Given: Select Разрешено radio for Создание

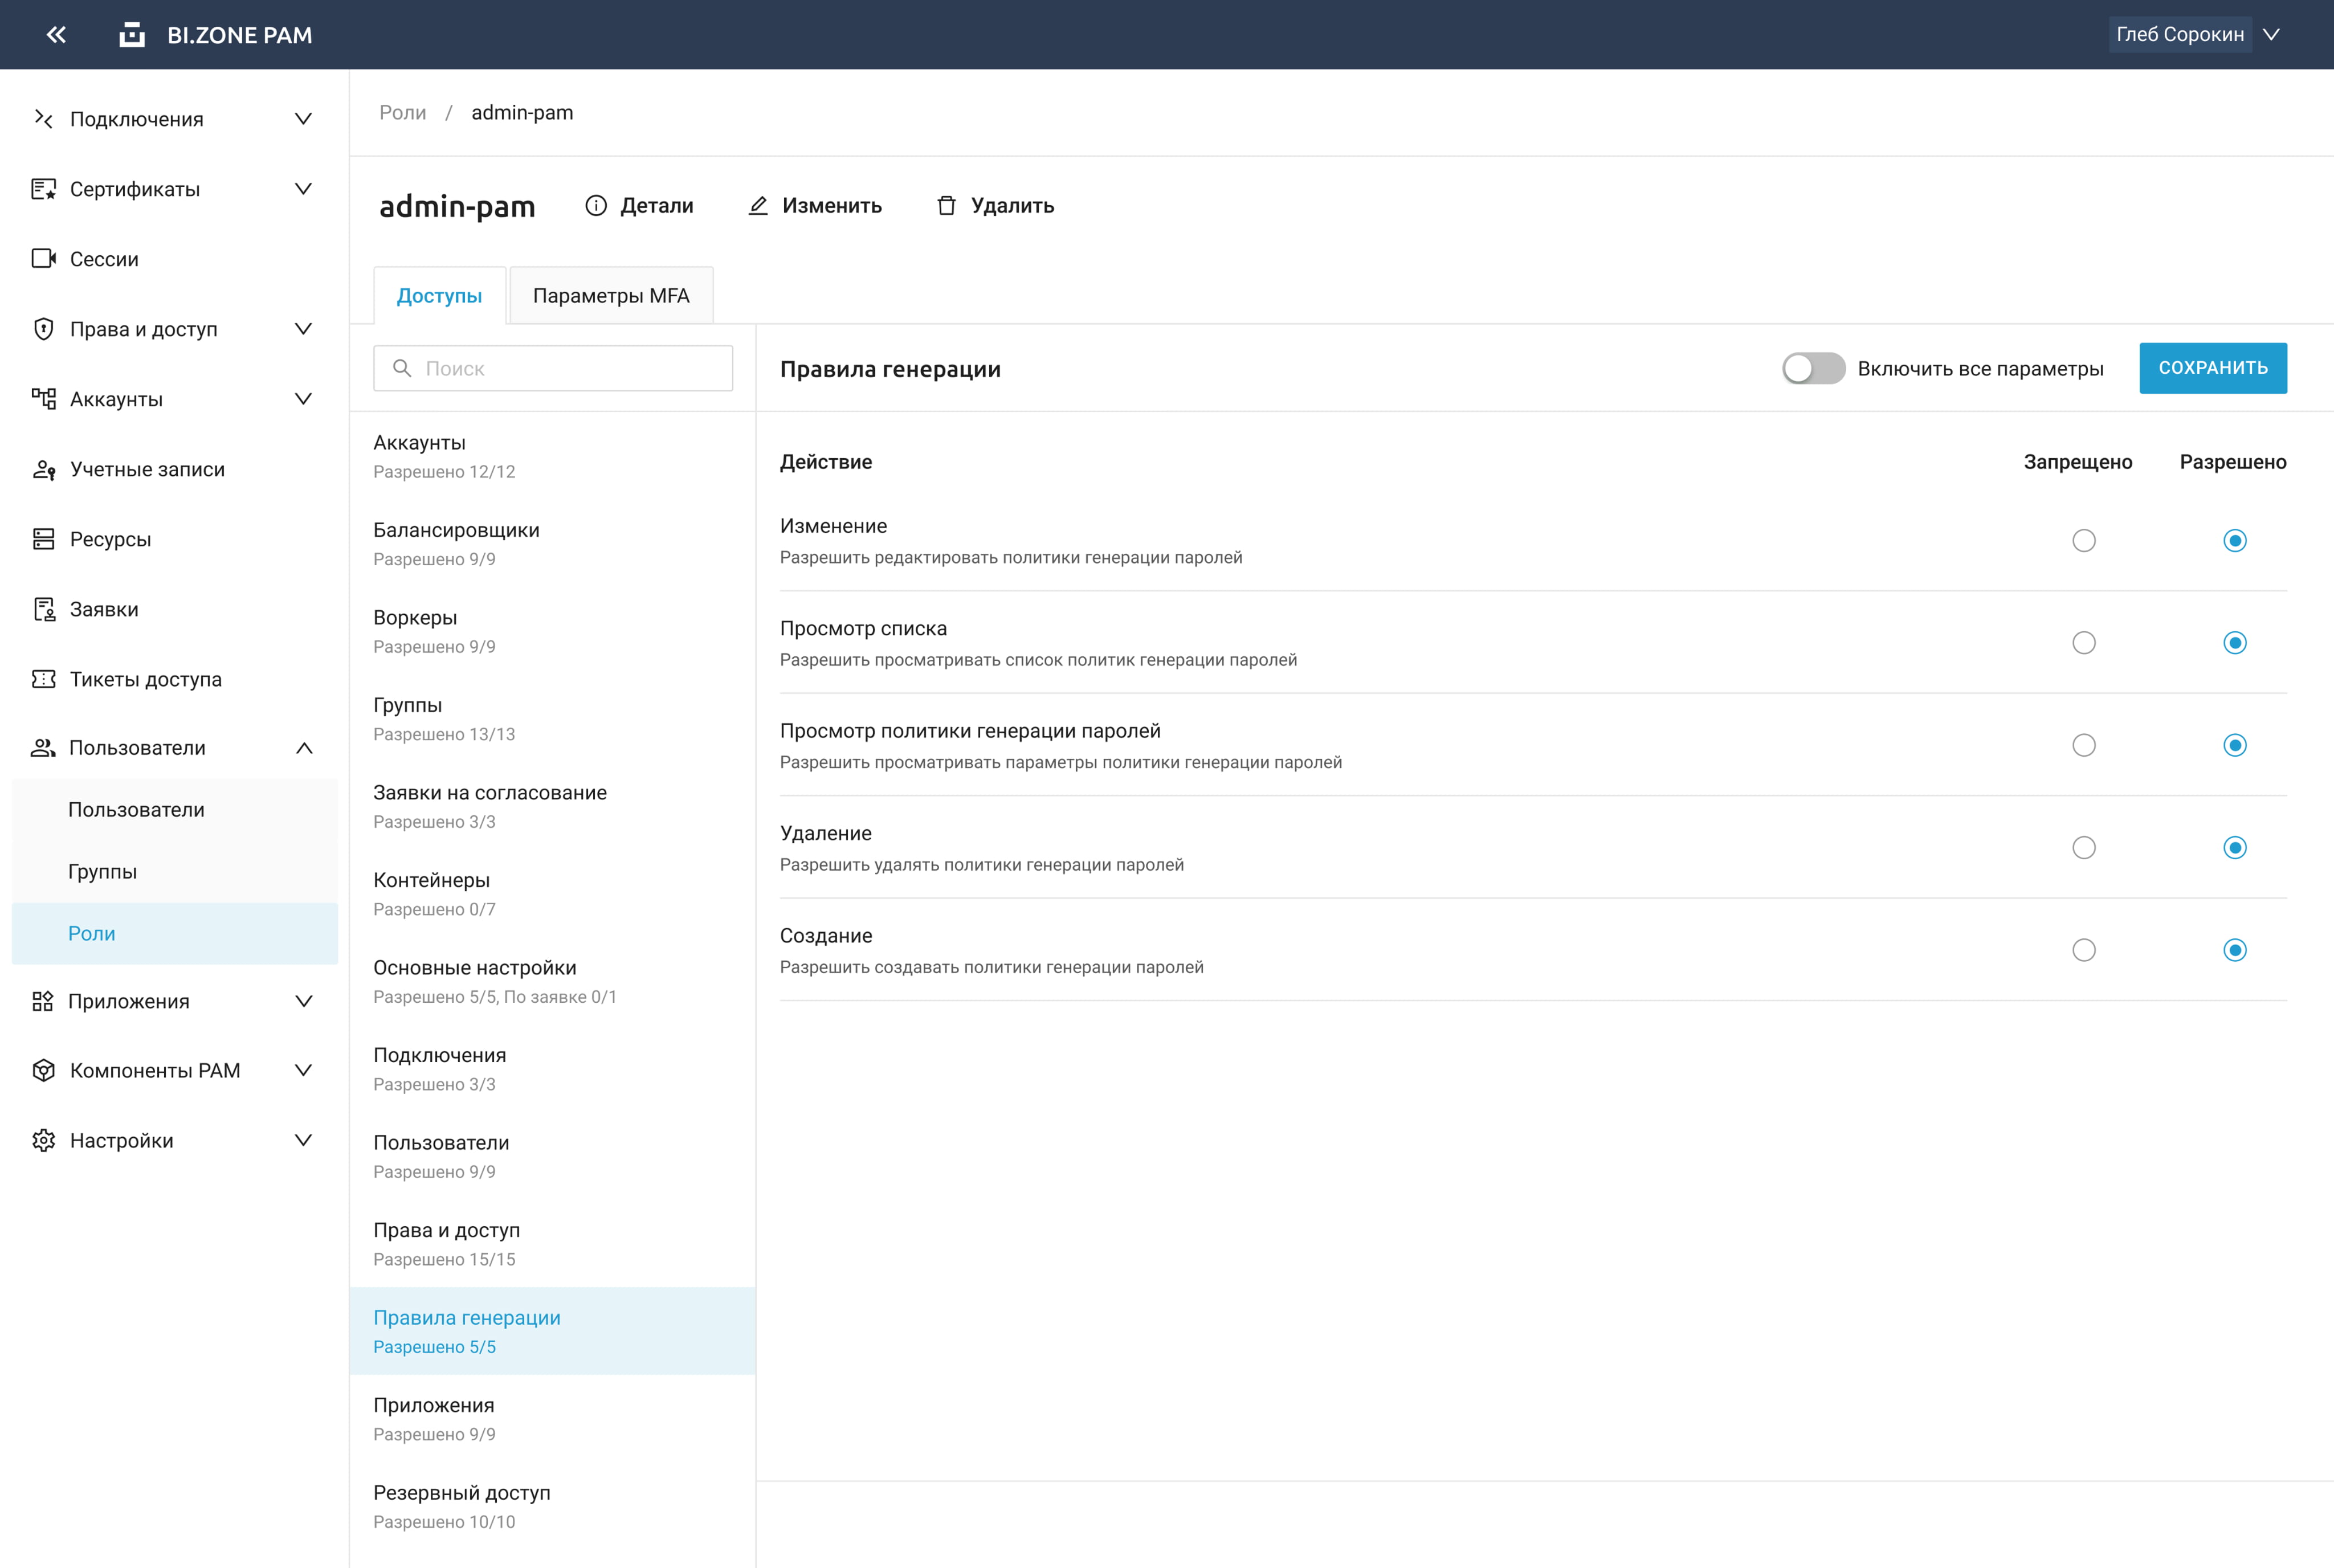Looking at the screenshot, I should click(x=2235, y=950).
